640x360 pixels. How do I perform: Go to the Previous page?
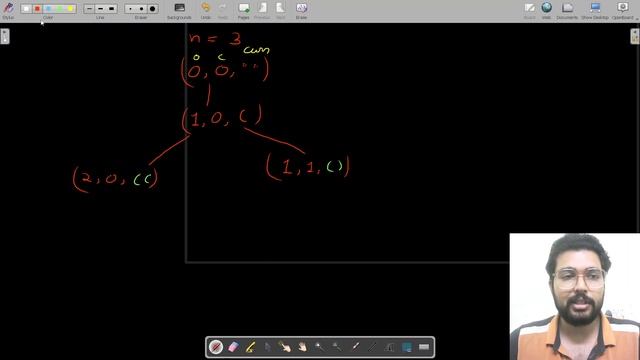[x=262, y=11]
